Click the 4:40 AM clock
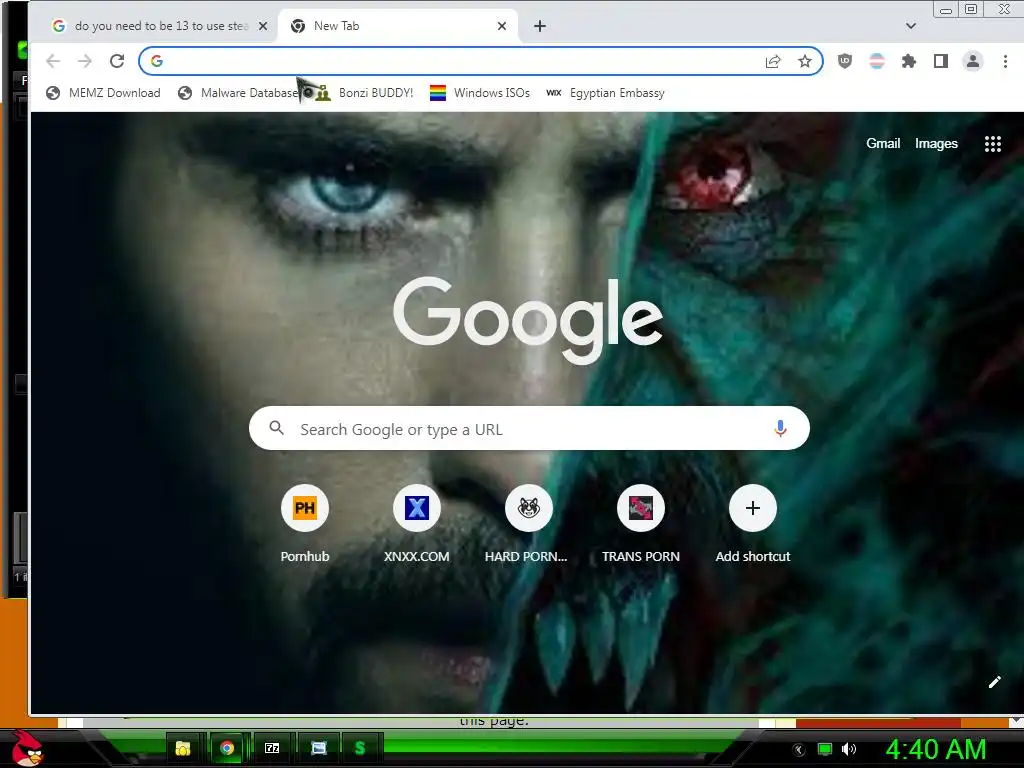Viewport: 1024px width, 768px height. (x=936, y=749)
